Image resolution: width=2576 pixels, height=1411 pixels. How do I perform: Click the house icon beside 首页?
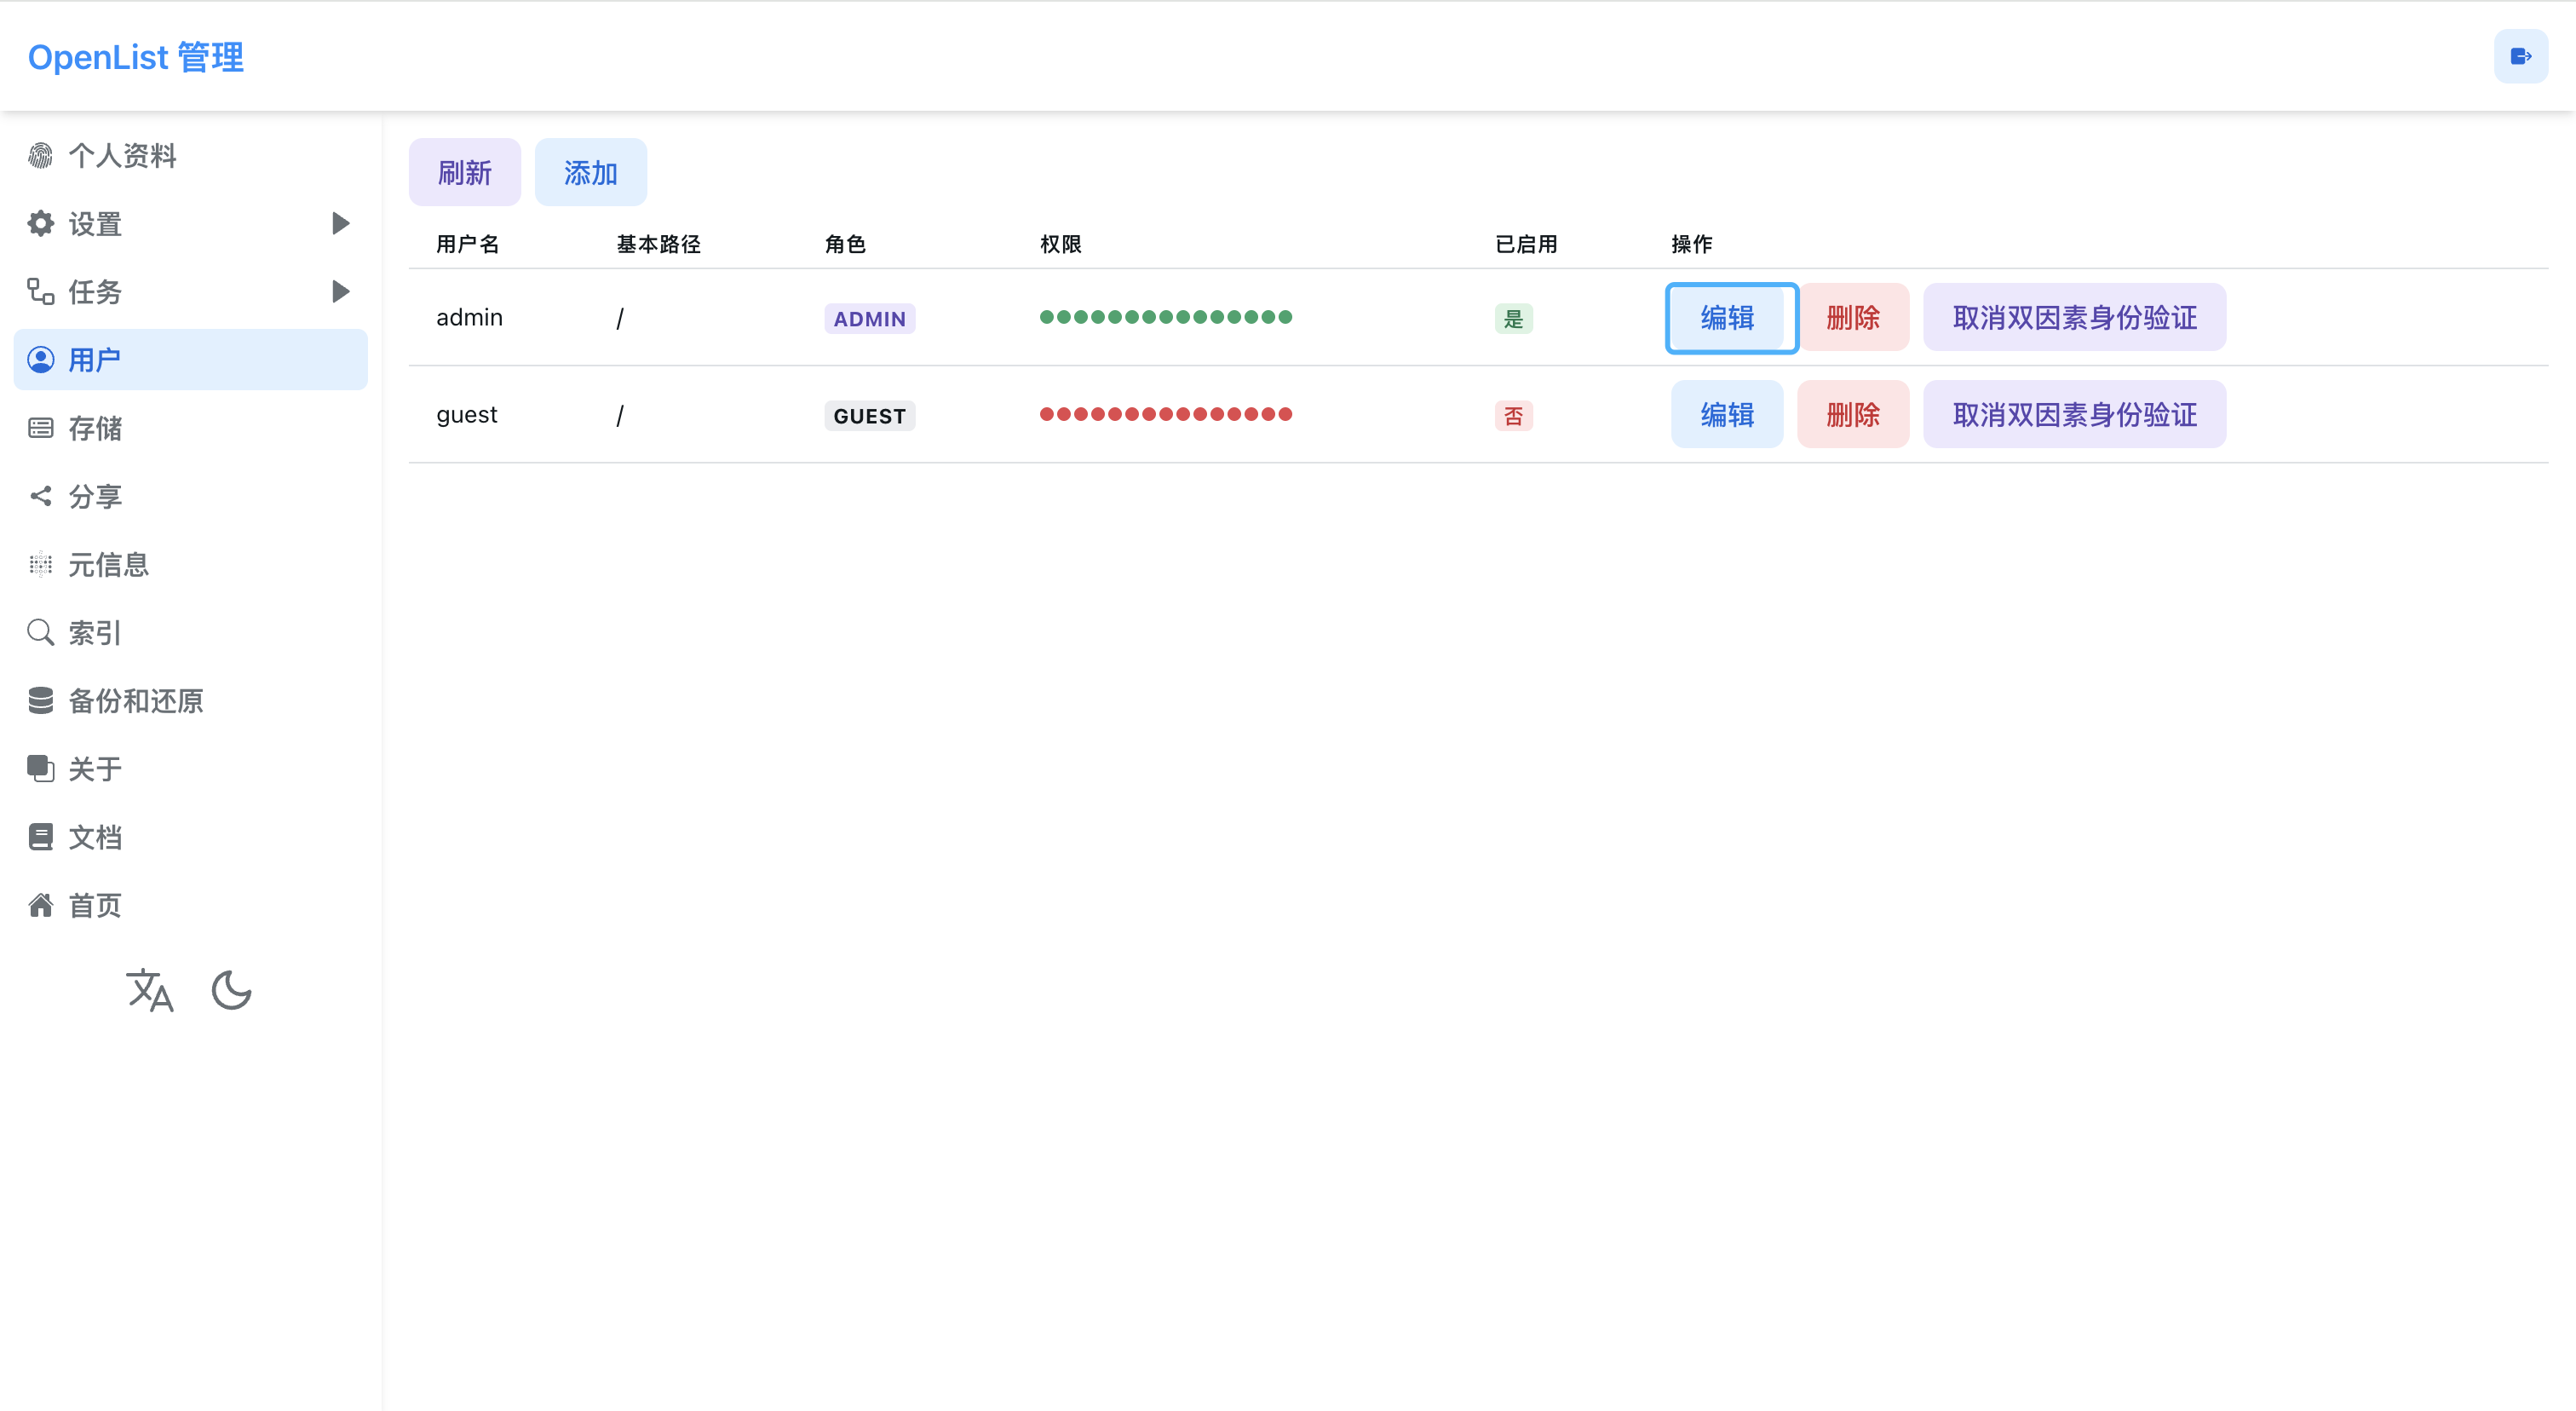[x=40, y=905]
